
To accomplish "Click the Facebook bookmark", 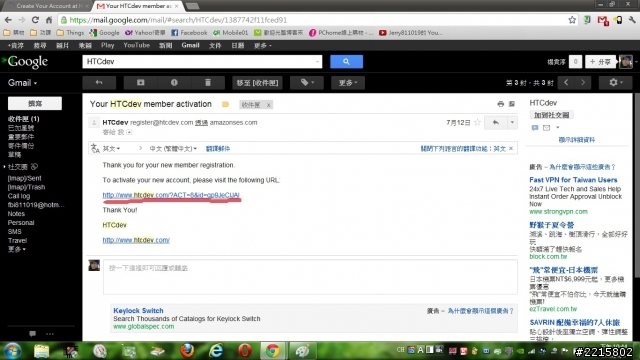I will pos(189,33).
